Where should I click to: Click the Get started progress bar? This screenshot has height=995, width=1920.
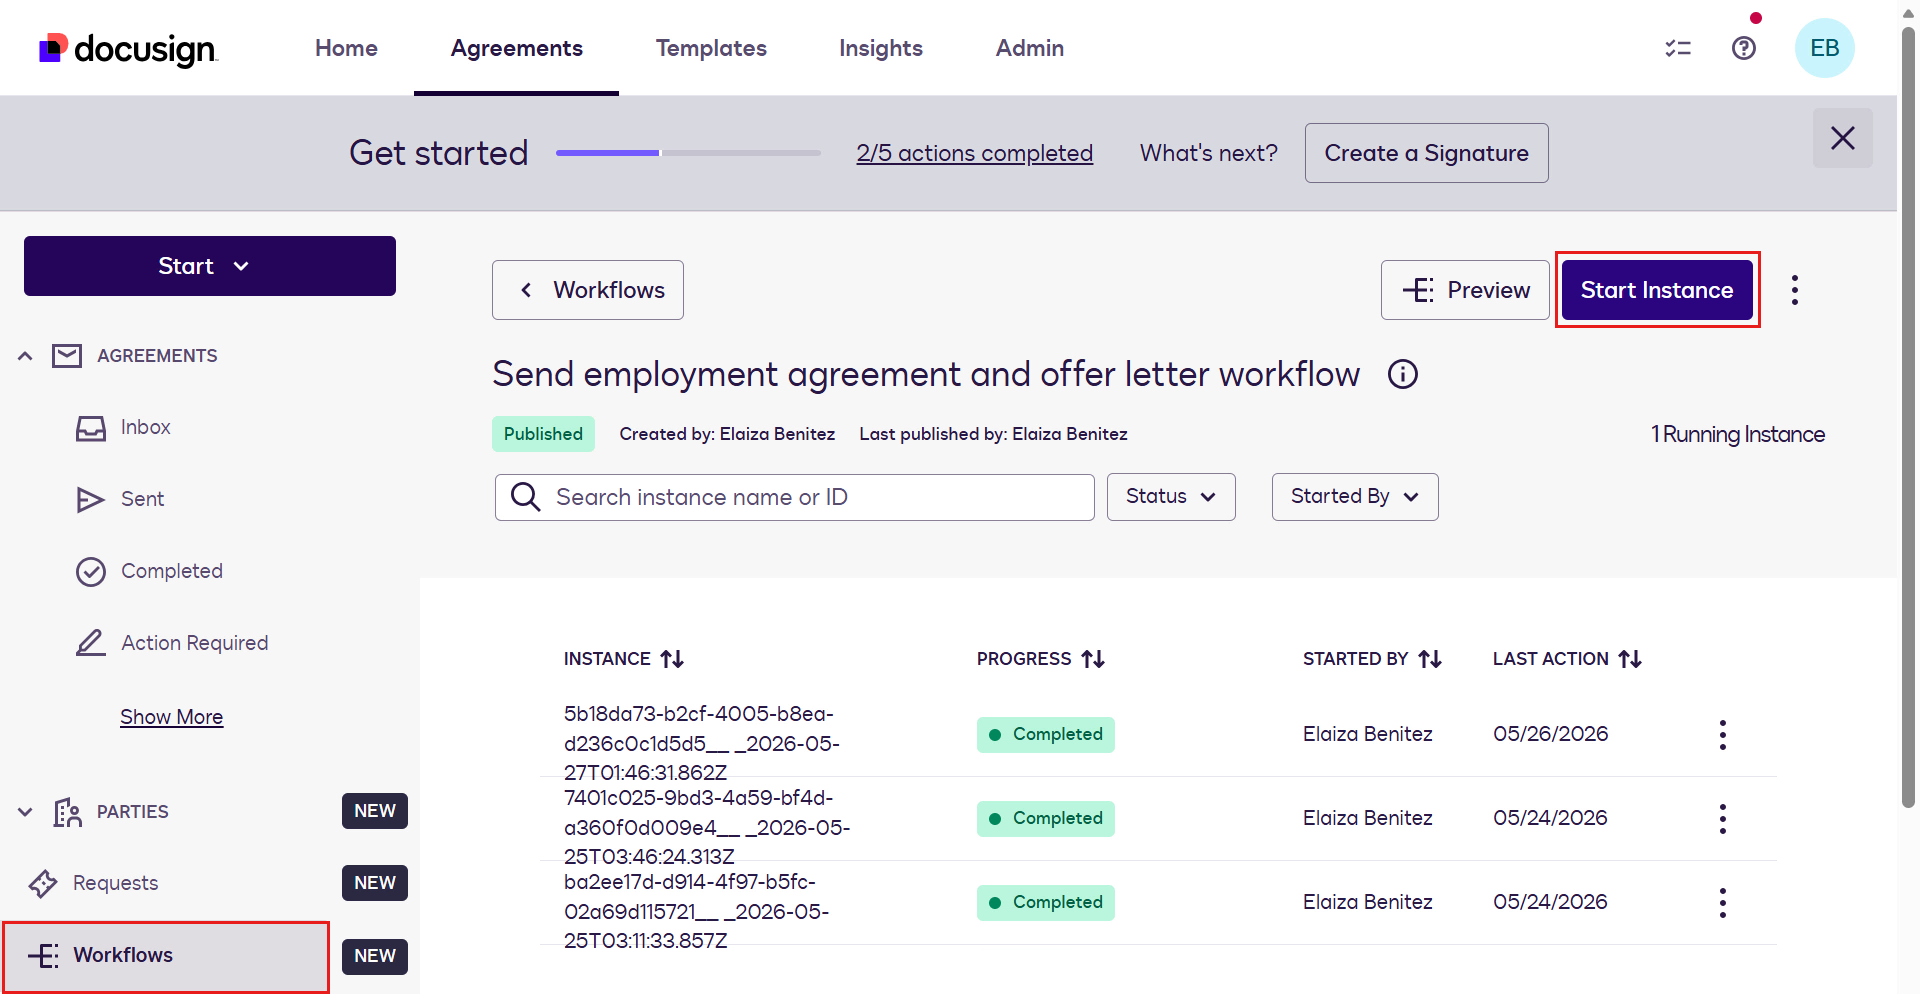coord(688,153)
